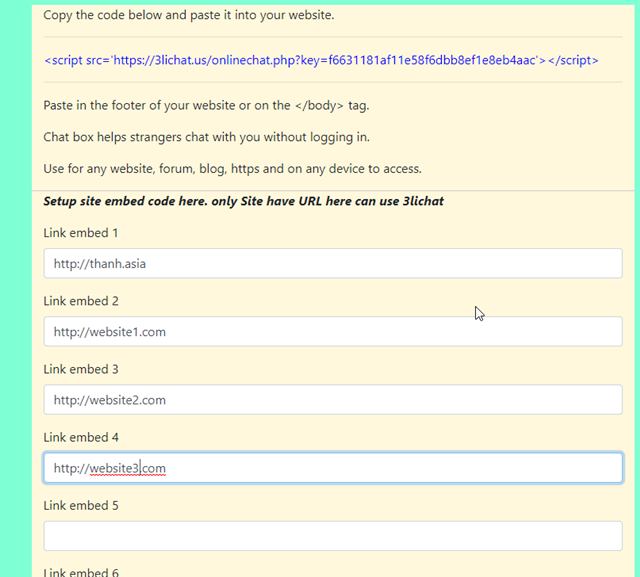The width and height of the screenshot is (640, 577).
Task: Click the 'Link embed 3' label
Action: pos(81,369)
